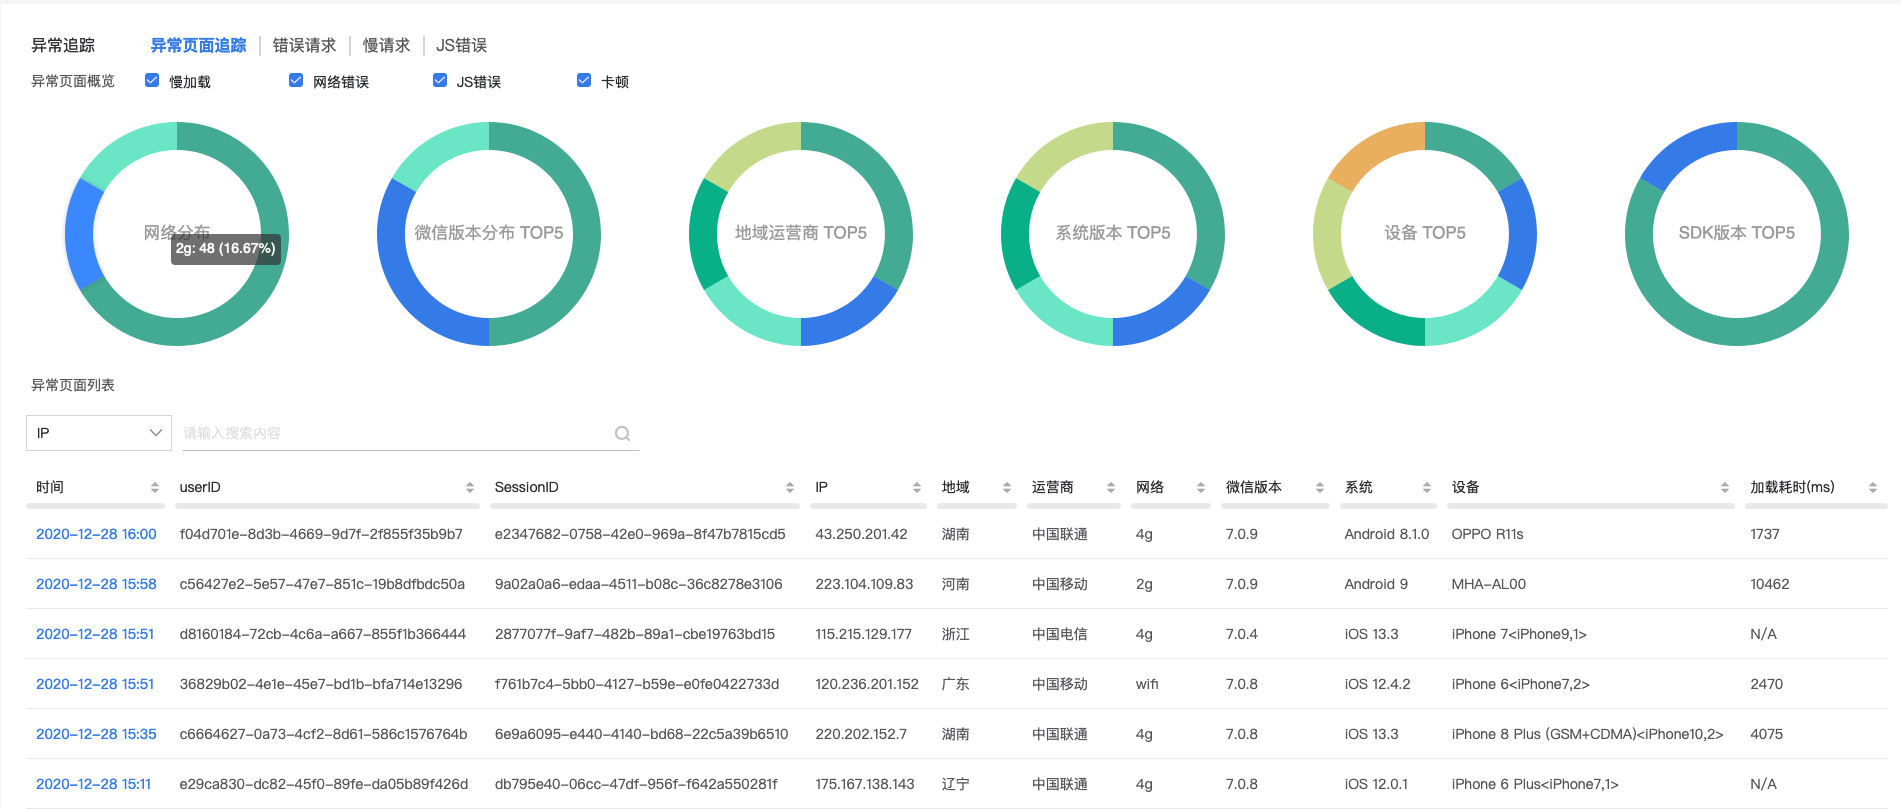Sort table by 系统 column
The width and height of the screenshot is (1901, 809).
[x=1426, y=487]
